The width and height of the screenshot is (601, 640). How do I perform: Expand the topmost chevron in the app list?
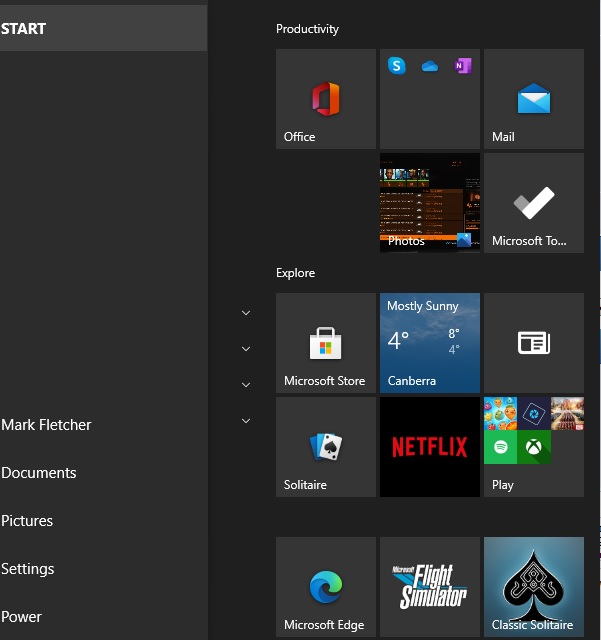coord(246,313)
